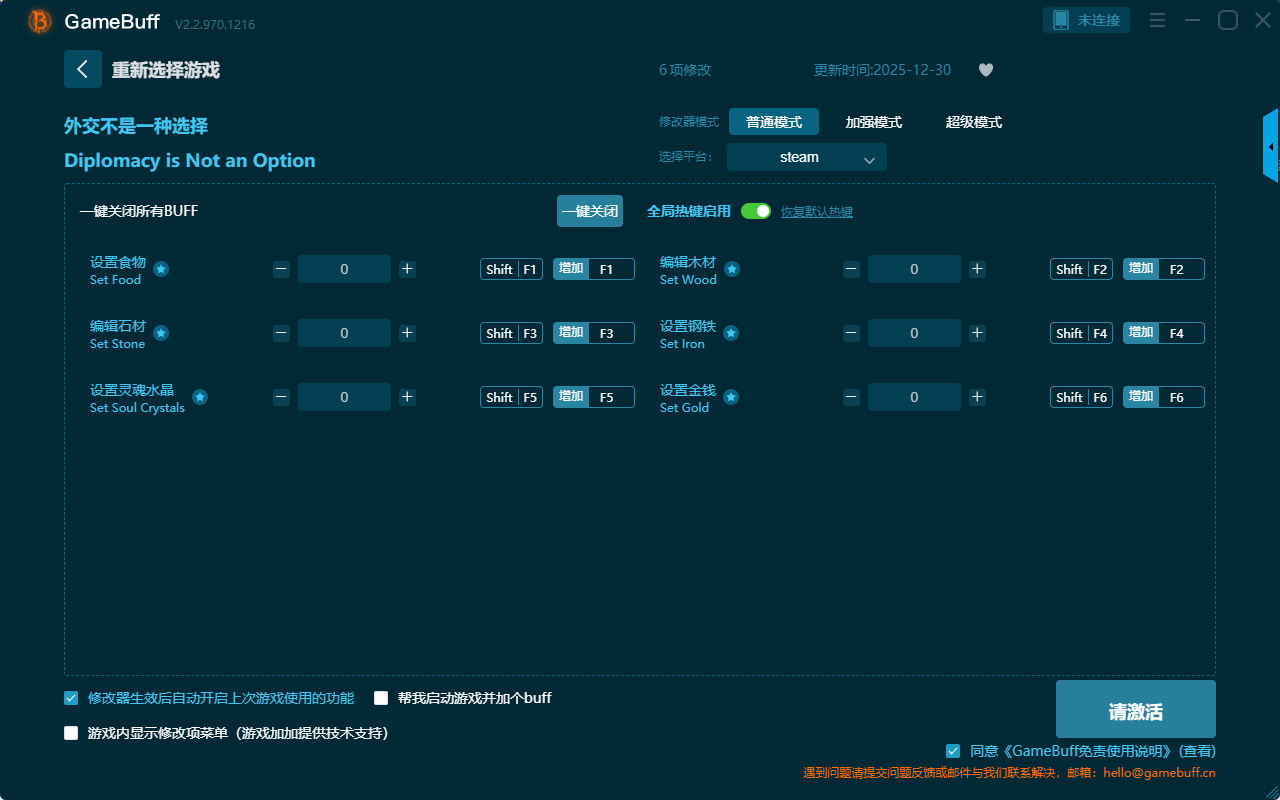Toggle the global hotkey switch off
The height and width of the screenshot is (800, 1280).
point(756,211)
